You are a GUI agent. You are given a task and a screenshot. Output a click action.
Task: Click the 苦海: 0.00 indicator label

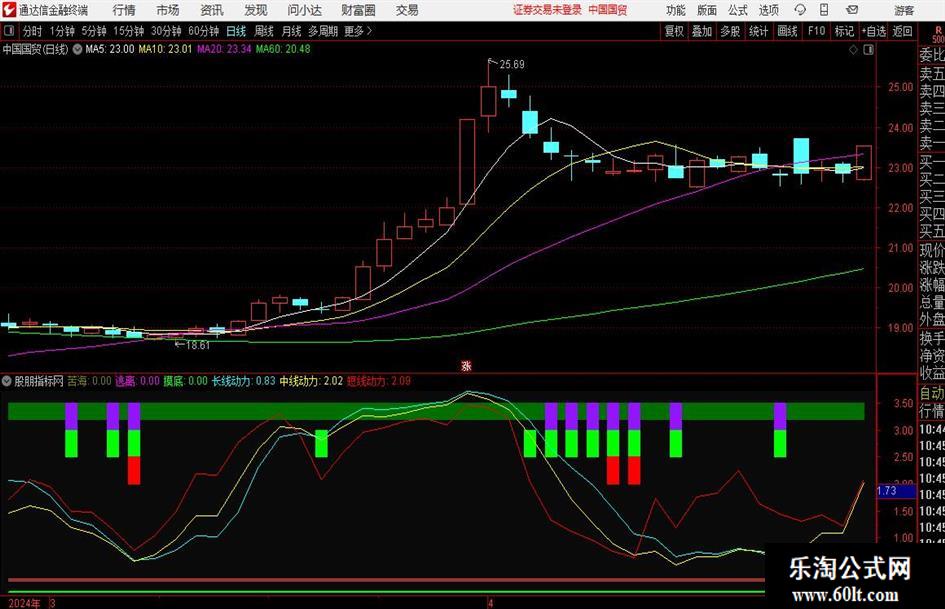[x=89, y=381]
